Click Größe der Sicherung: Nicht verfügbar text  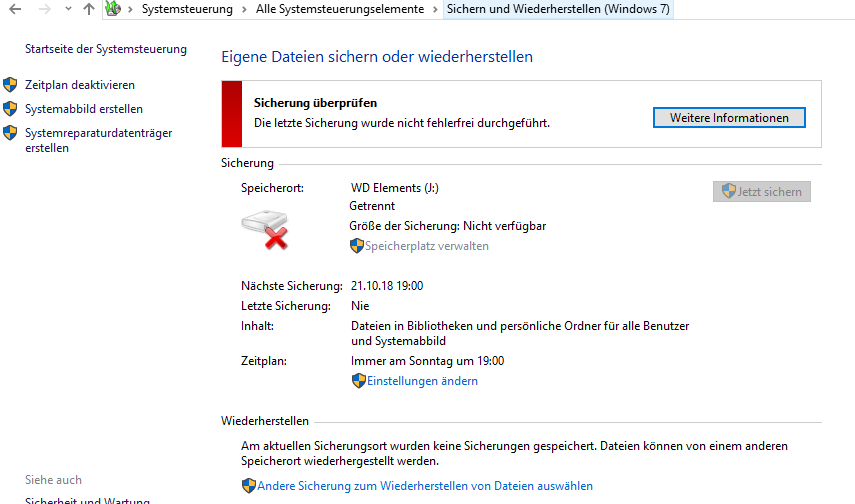pyautogui.click(x=447, y=226)
